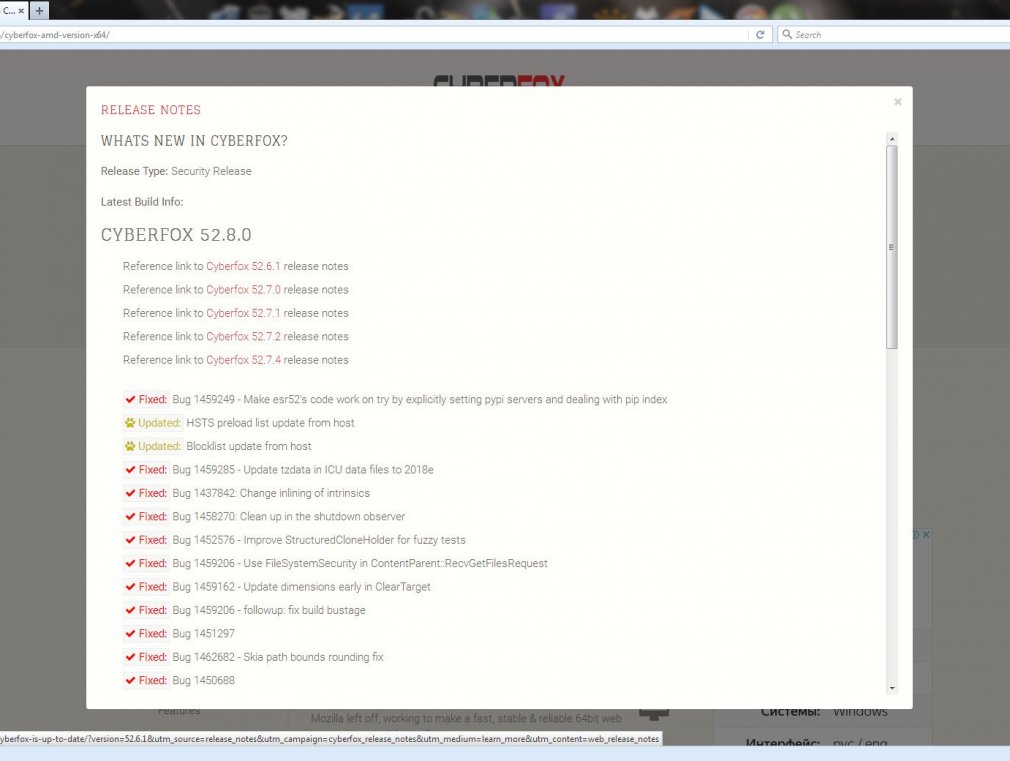The image size is (1010, 761).
Task: Click check icon beside Bug 1458270
Action: pyautogui.click(x=130, y=517)
